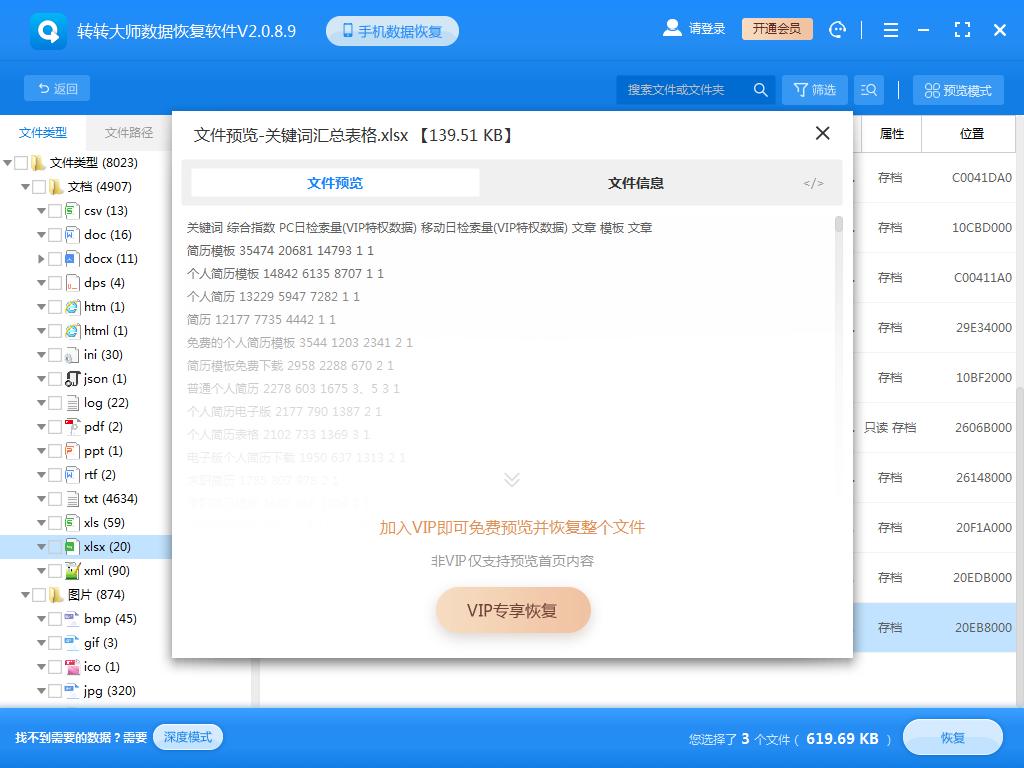
Task: Check the 文档 category checkbox
Action: click(x=41, y=186)
